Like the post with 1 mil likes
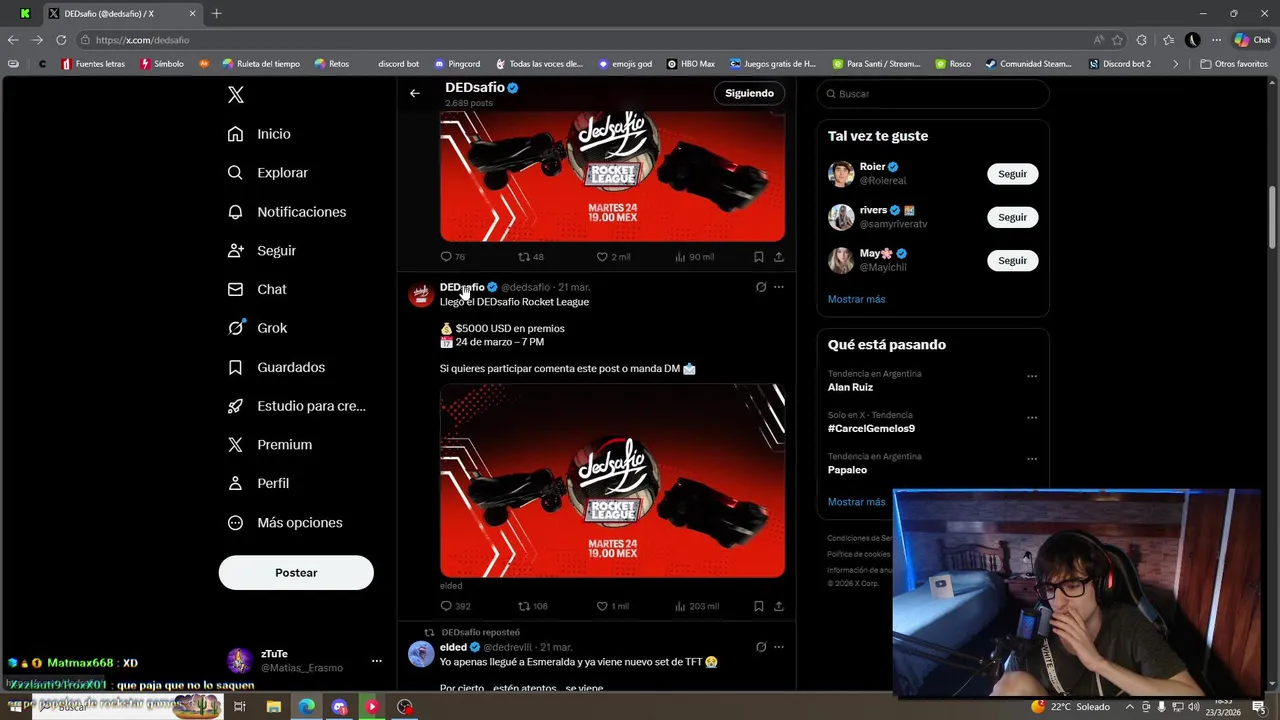Image resolution: width=1280 pixels, height=720 pixels. (602, 606)
